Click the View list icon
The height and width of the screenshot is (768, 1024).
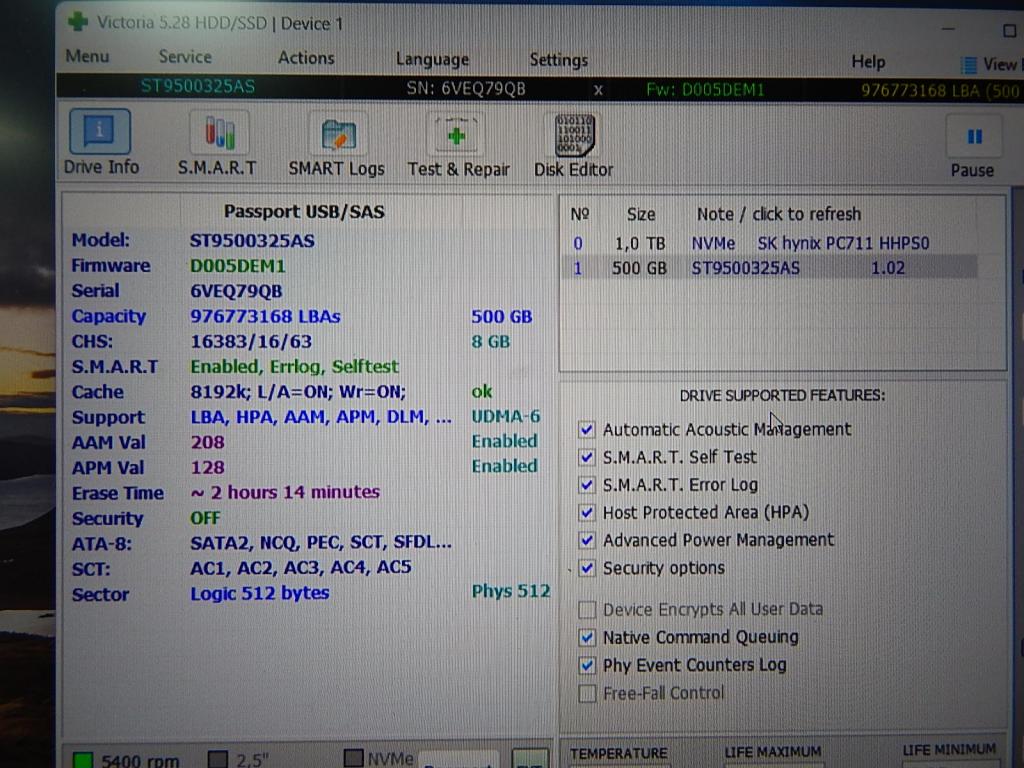969,65
